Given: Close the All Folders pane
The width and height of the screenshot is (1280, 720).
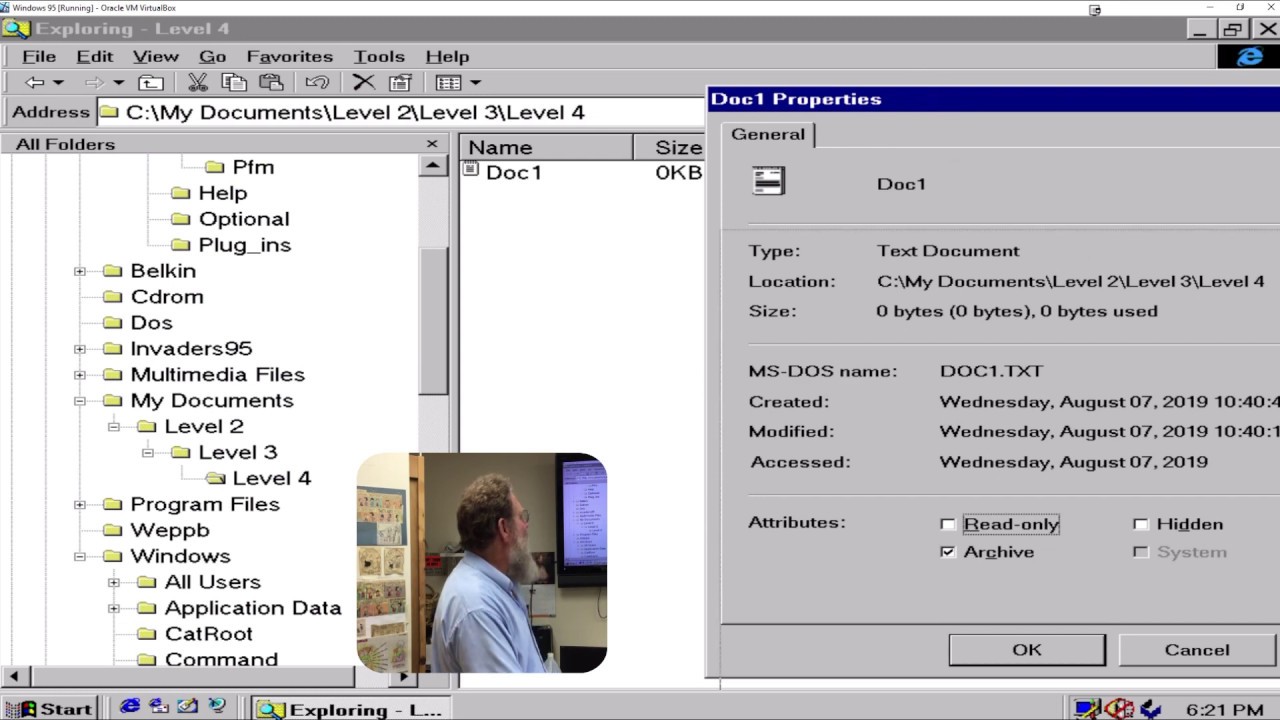Looking at the screenshot, I should (x=432, y=144).
